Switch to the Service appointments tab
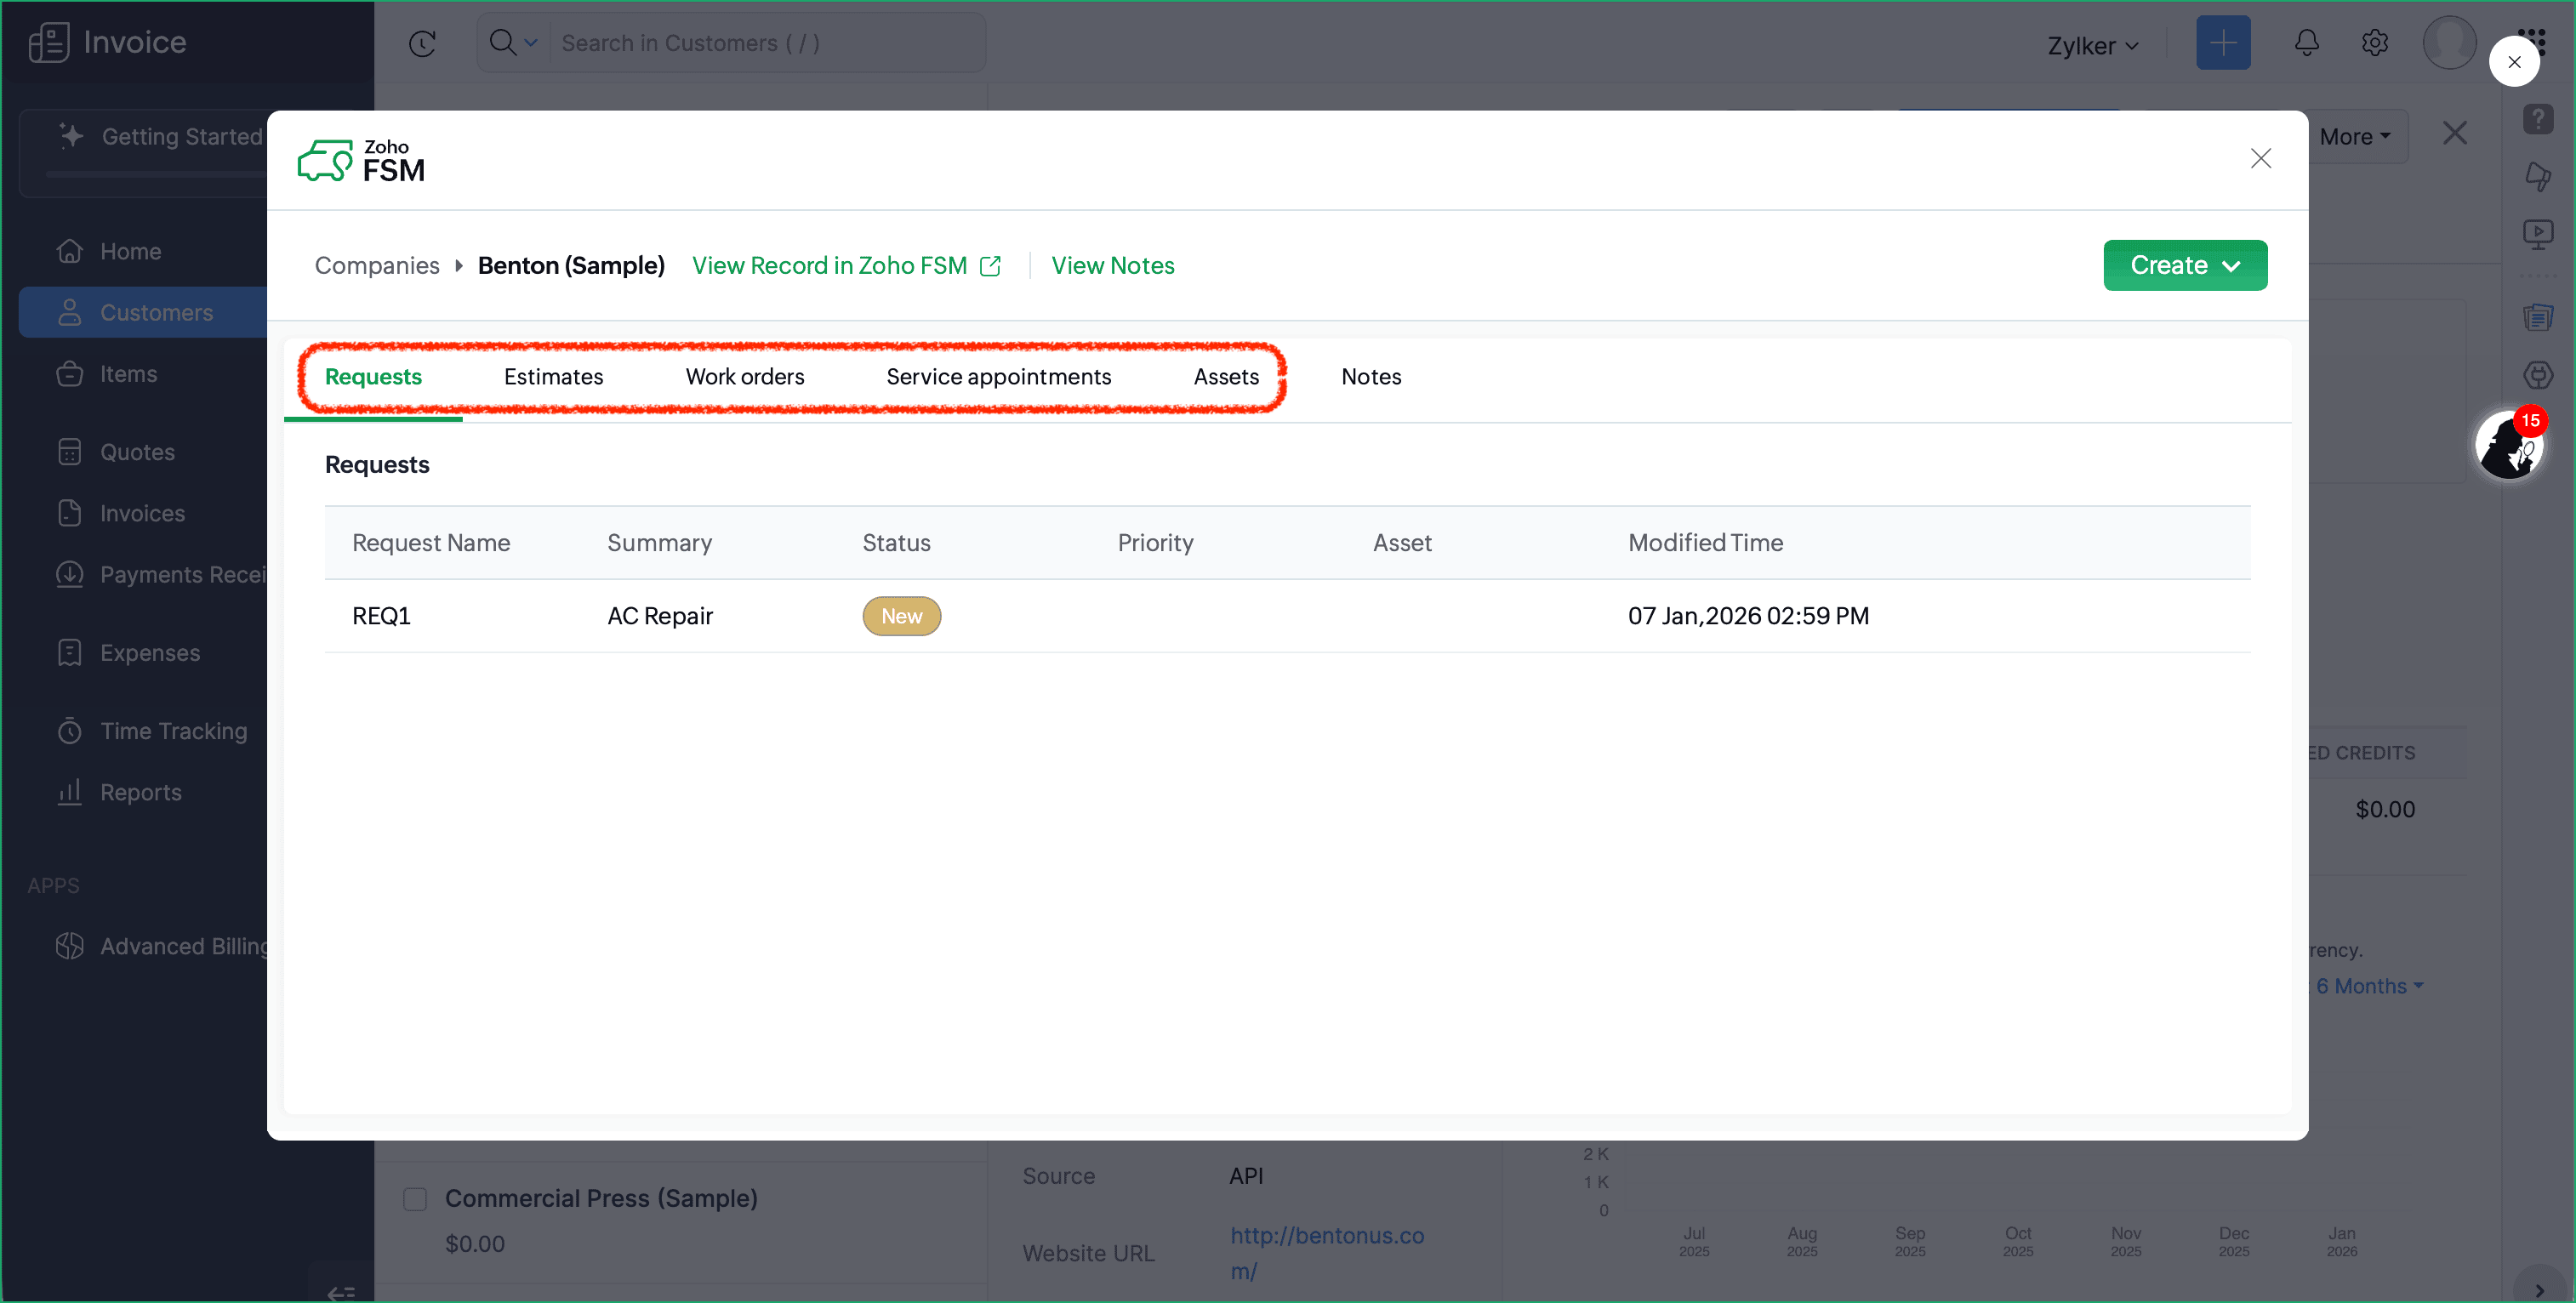Image resolution: width=2576 pixels, height=1303 pixels. click(998, 377)
